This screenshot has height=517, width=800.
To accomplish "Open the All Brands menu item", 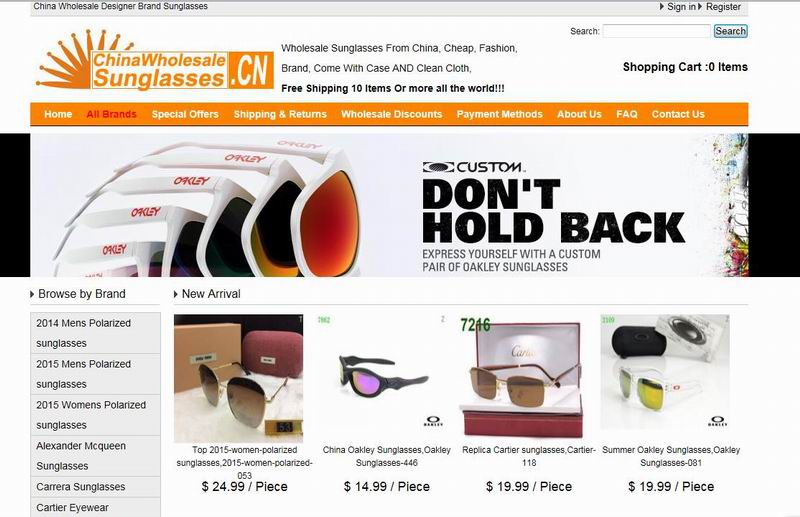I will click(112, 114).
